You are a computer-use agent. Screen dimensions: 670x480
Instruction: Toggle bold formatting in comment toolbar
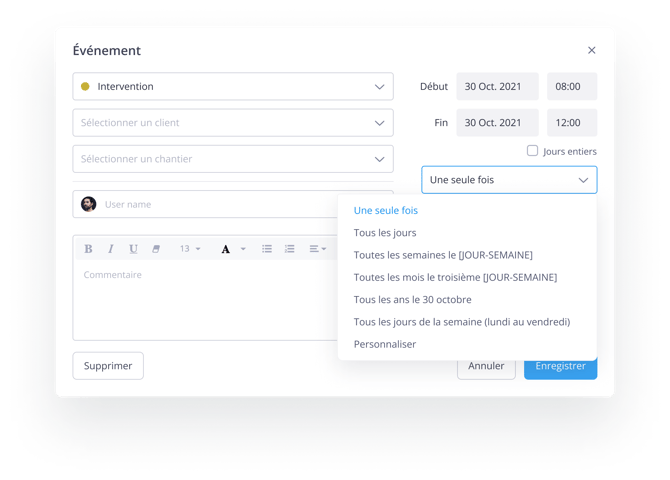point(88,249)
